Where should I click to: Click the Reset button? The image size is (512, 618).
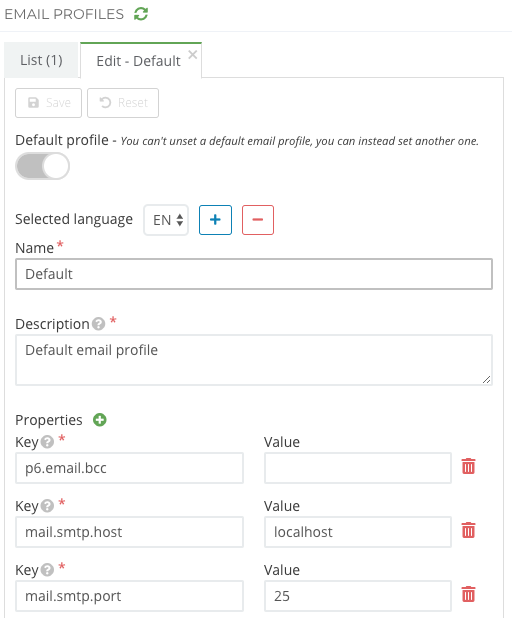click(x=123, y=103)
